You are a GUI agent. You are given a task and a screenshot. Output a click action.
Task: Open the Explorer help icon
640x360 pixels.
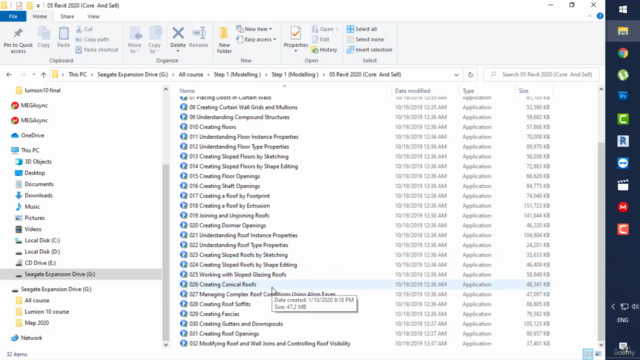click(x=600, y=16)
